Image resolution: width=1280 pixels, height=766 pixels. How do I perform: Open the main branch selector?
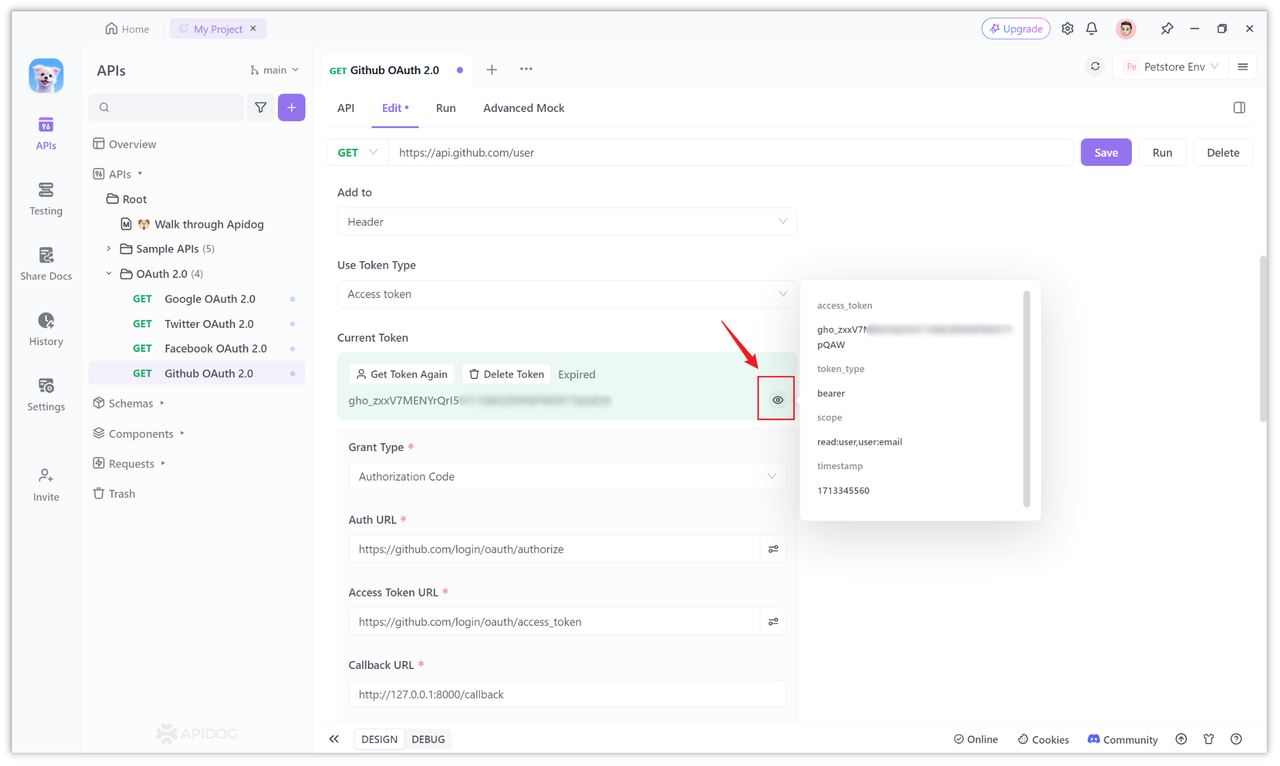coord(275,70)
